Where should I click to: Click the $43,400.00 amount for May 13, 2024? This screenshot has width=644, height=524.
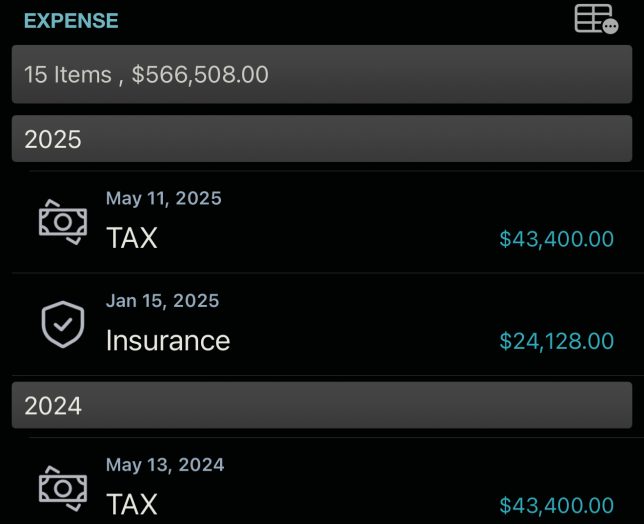click(x=556, y=505)
